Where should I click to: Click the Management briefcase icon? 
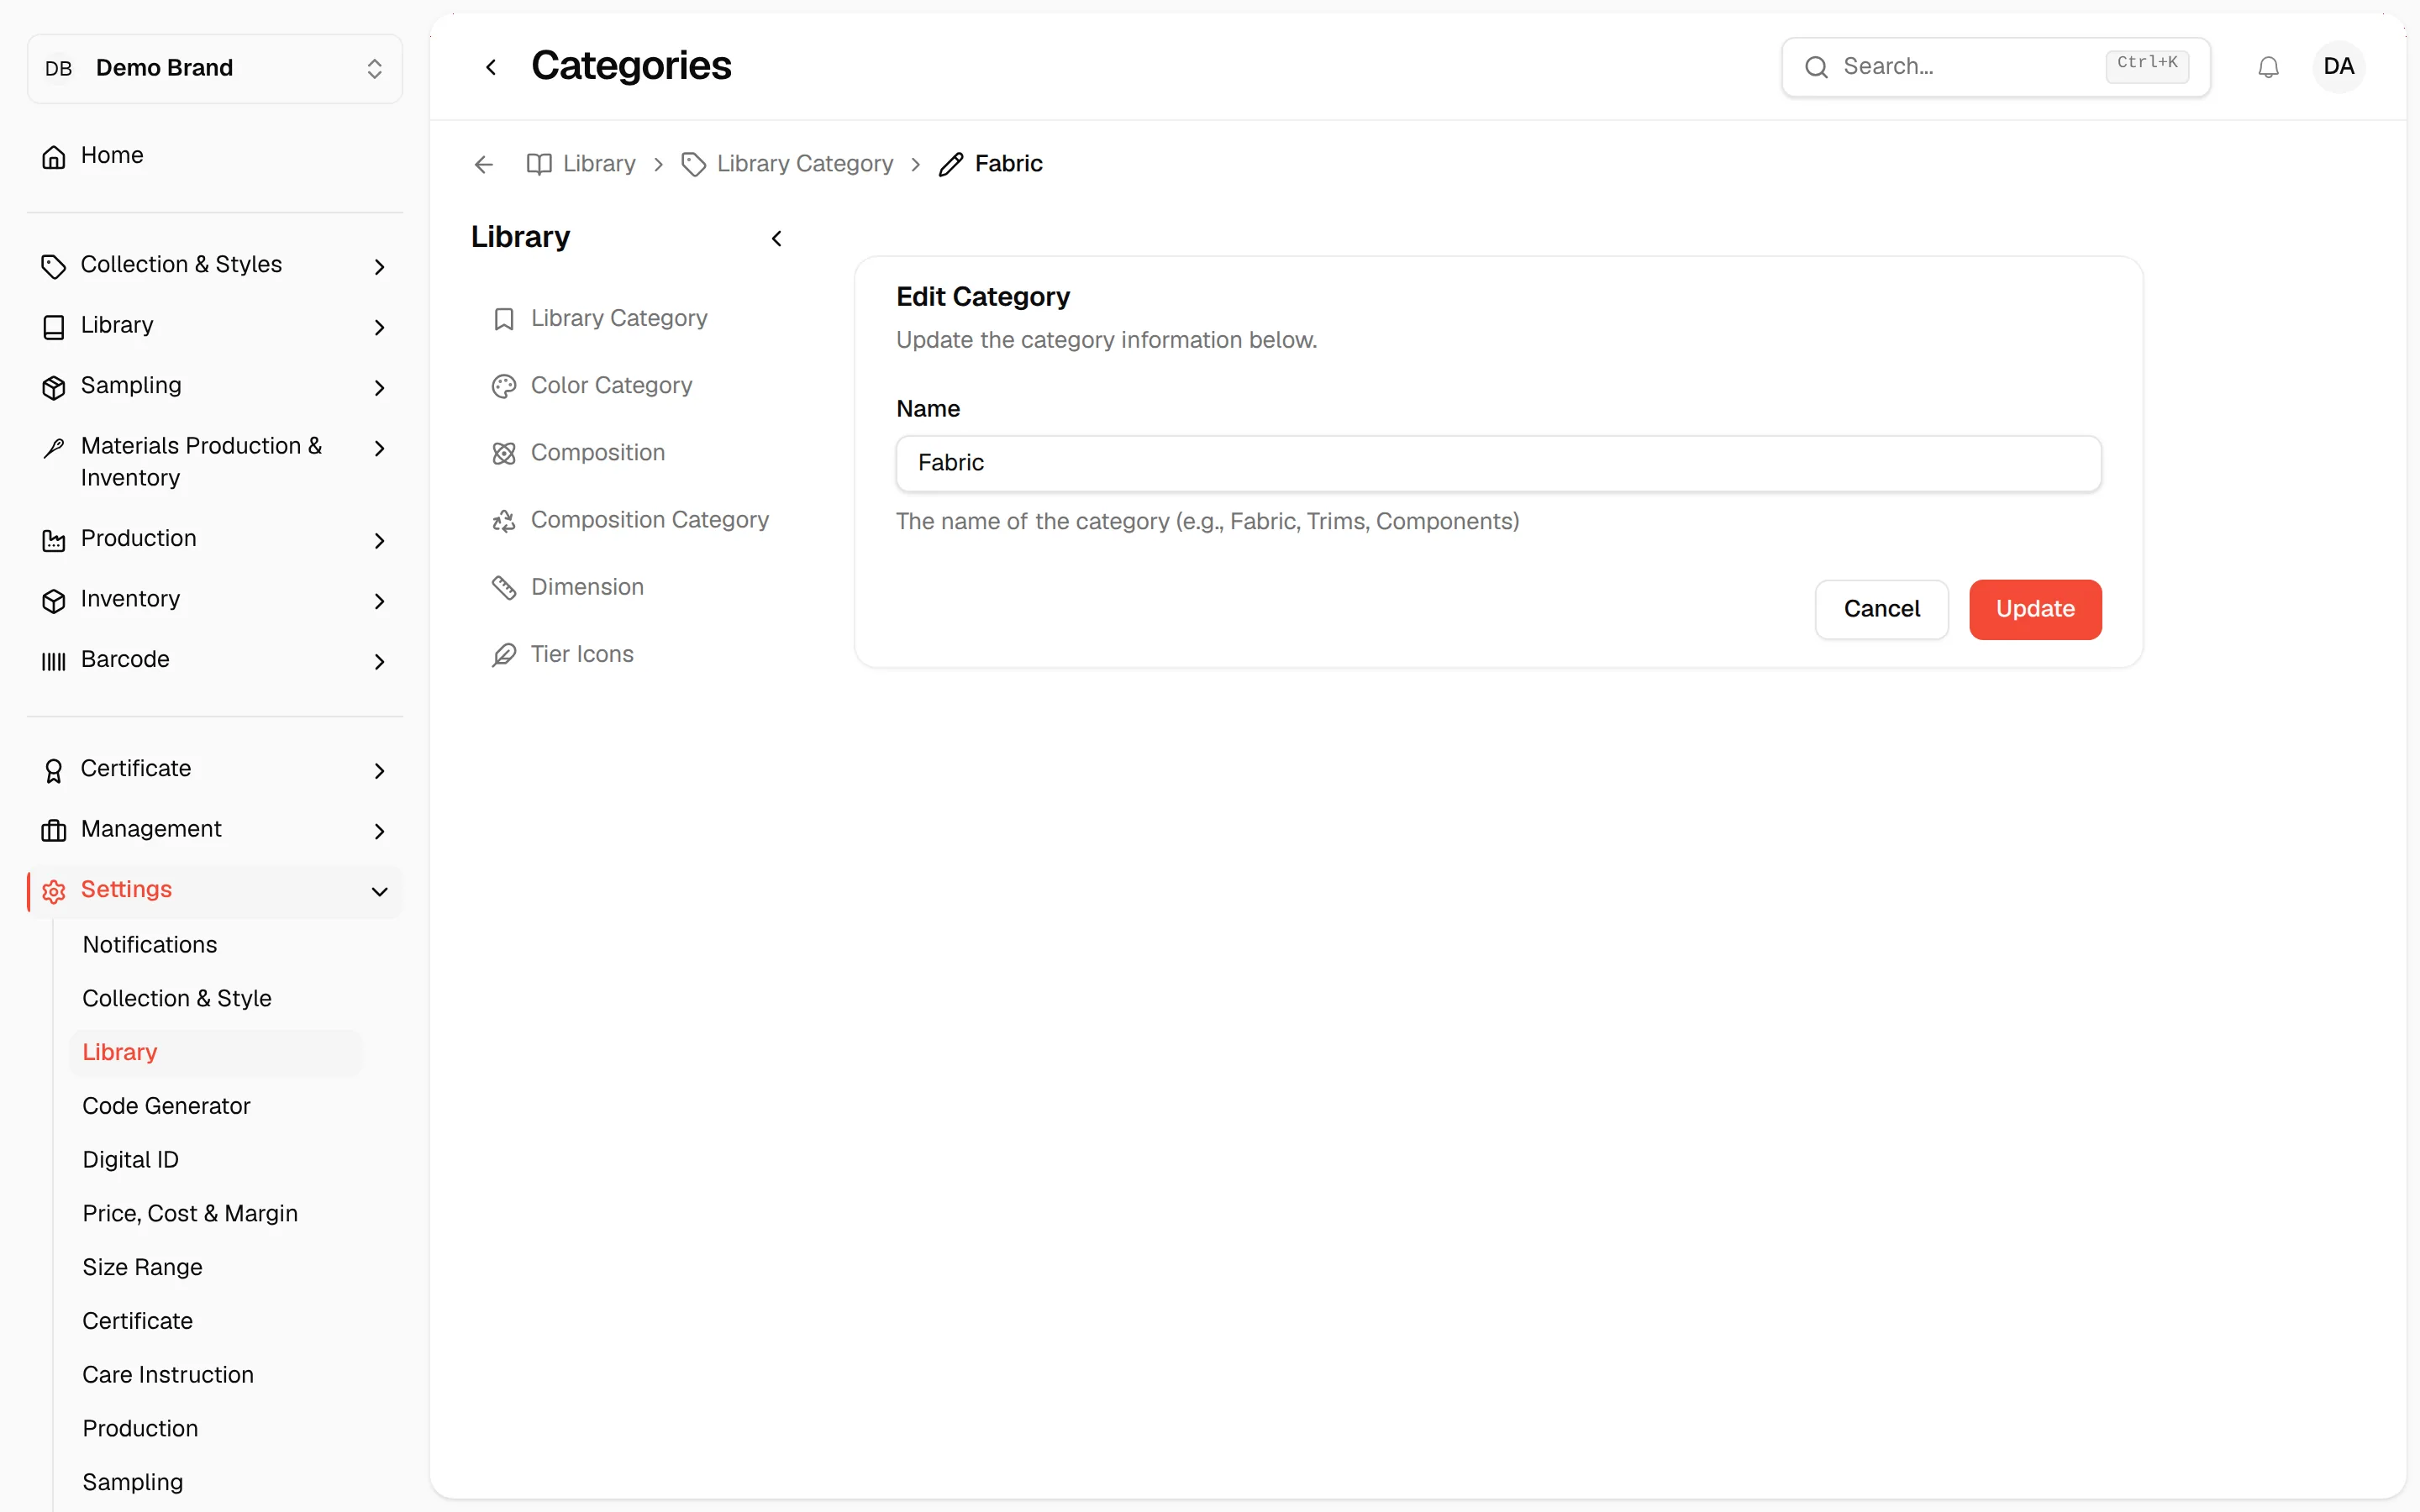54,830
